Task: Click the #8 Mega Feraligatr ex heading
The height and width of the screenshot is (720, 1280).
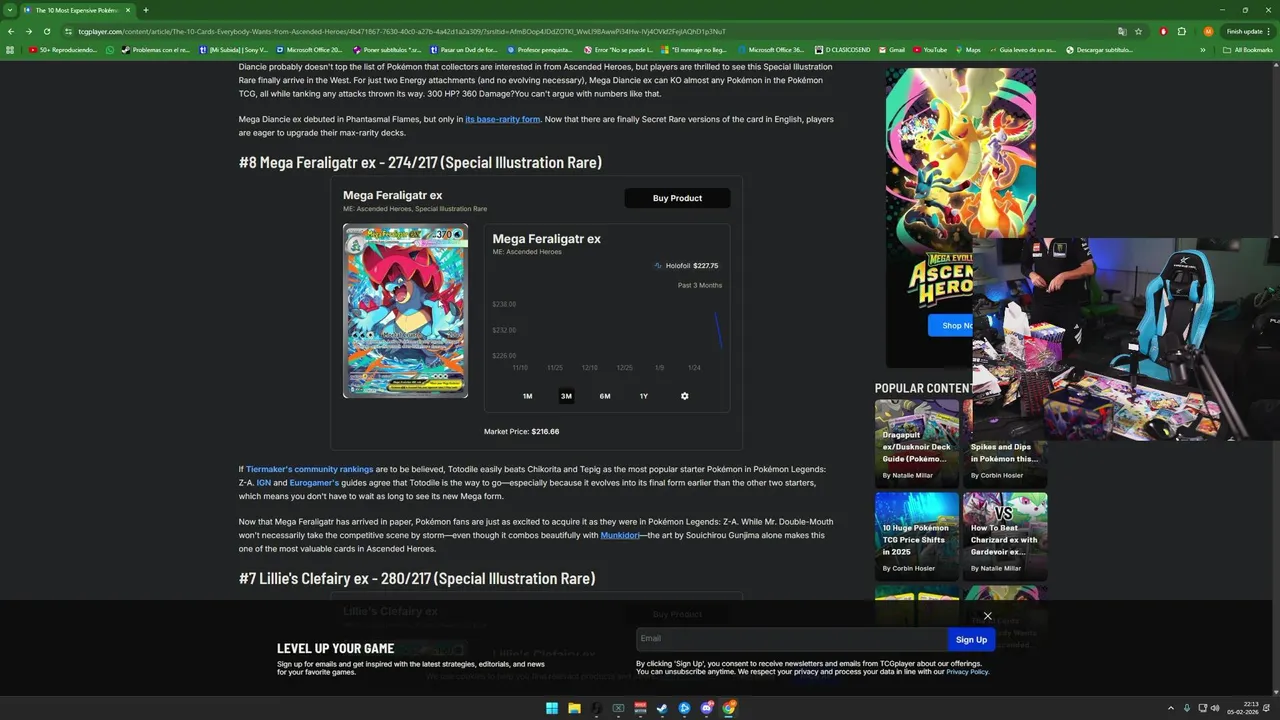Action: (x=420, y=162)
